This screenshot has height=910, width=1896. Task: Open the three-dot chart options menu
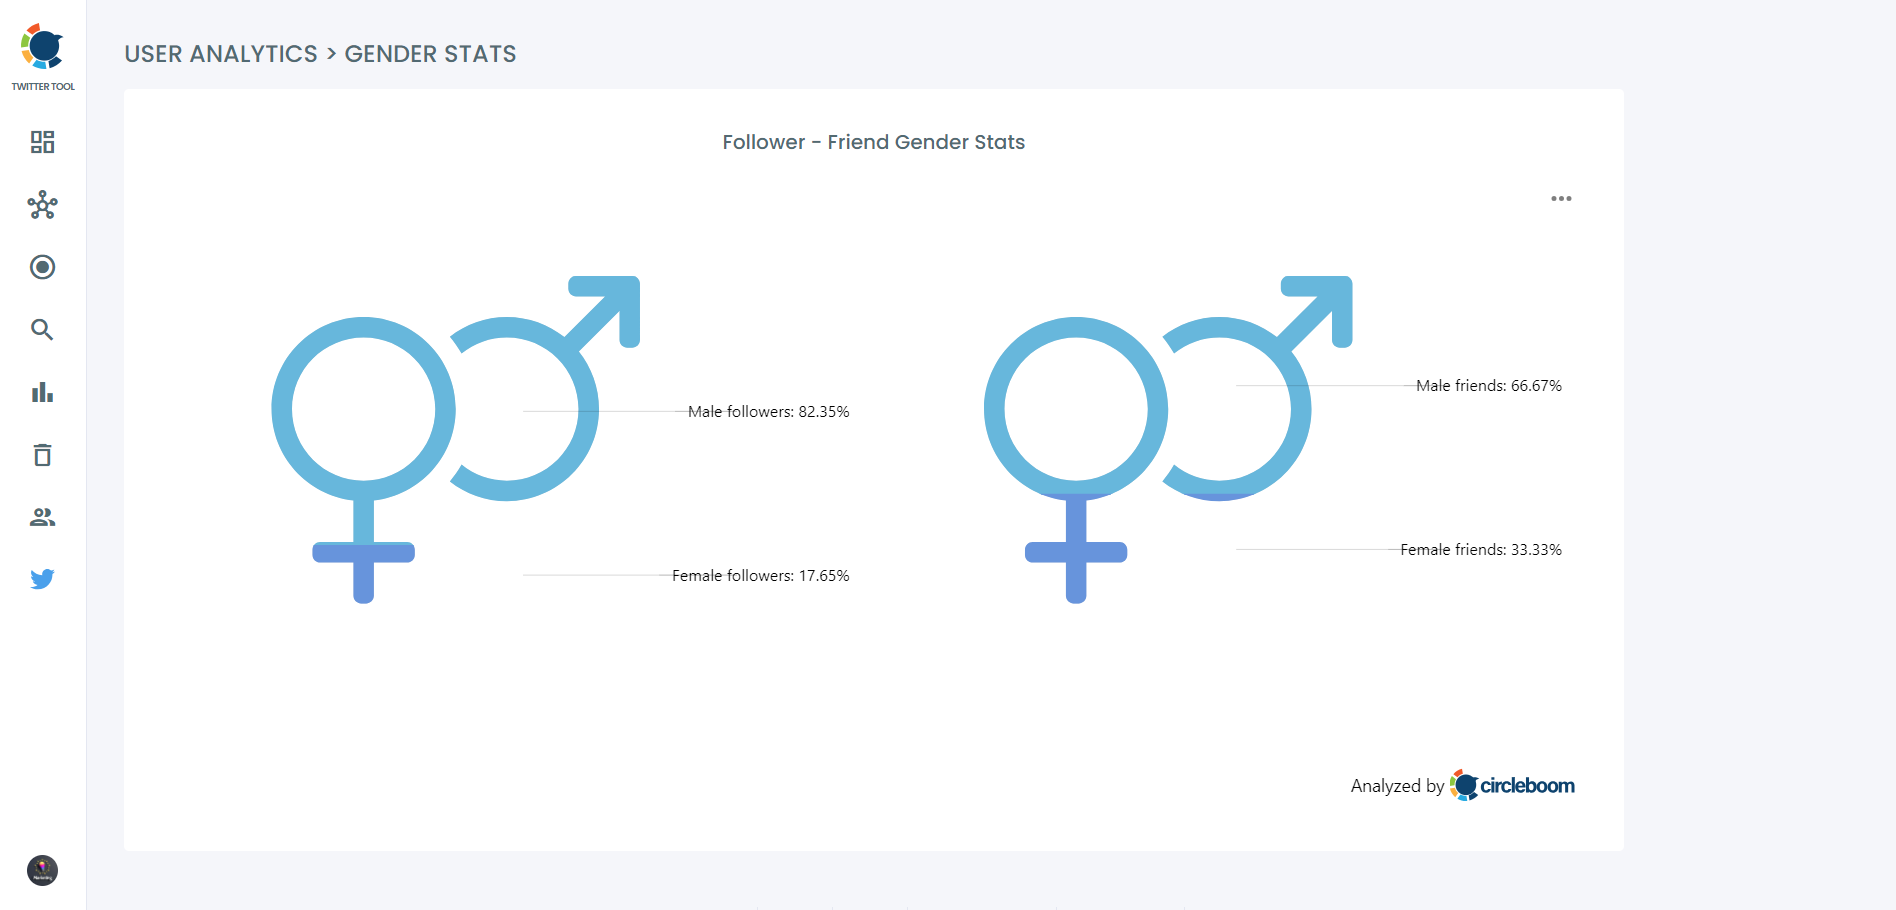point(1560,198)
